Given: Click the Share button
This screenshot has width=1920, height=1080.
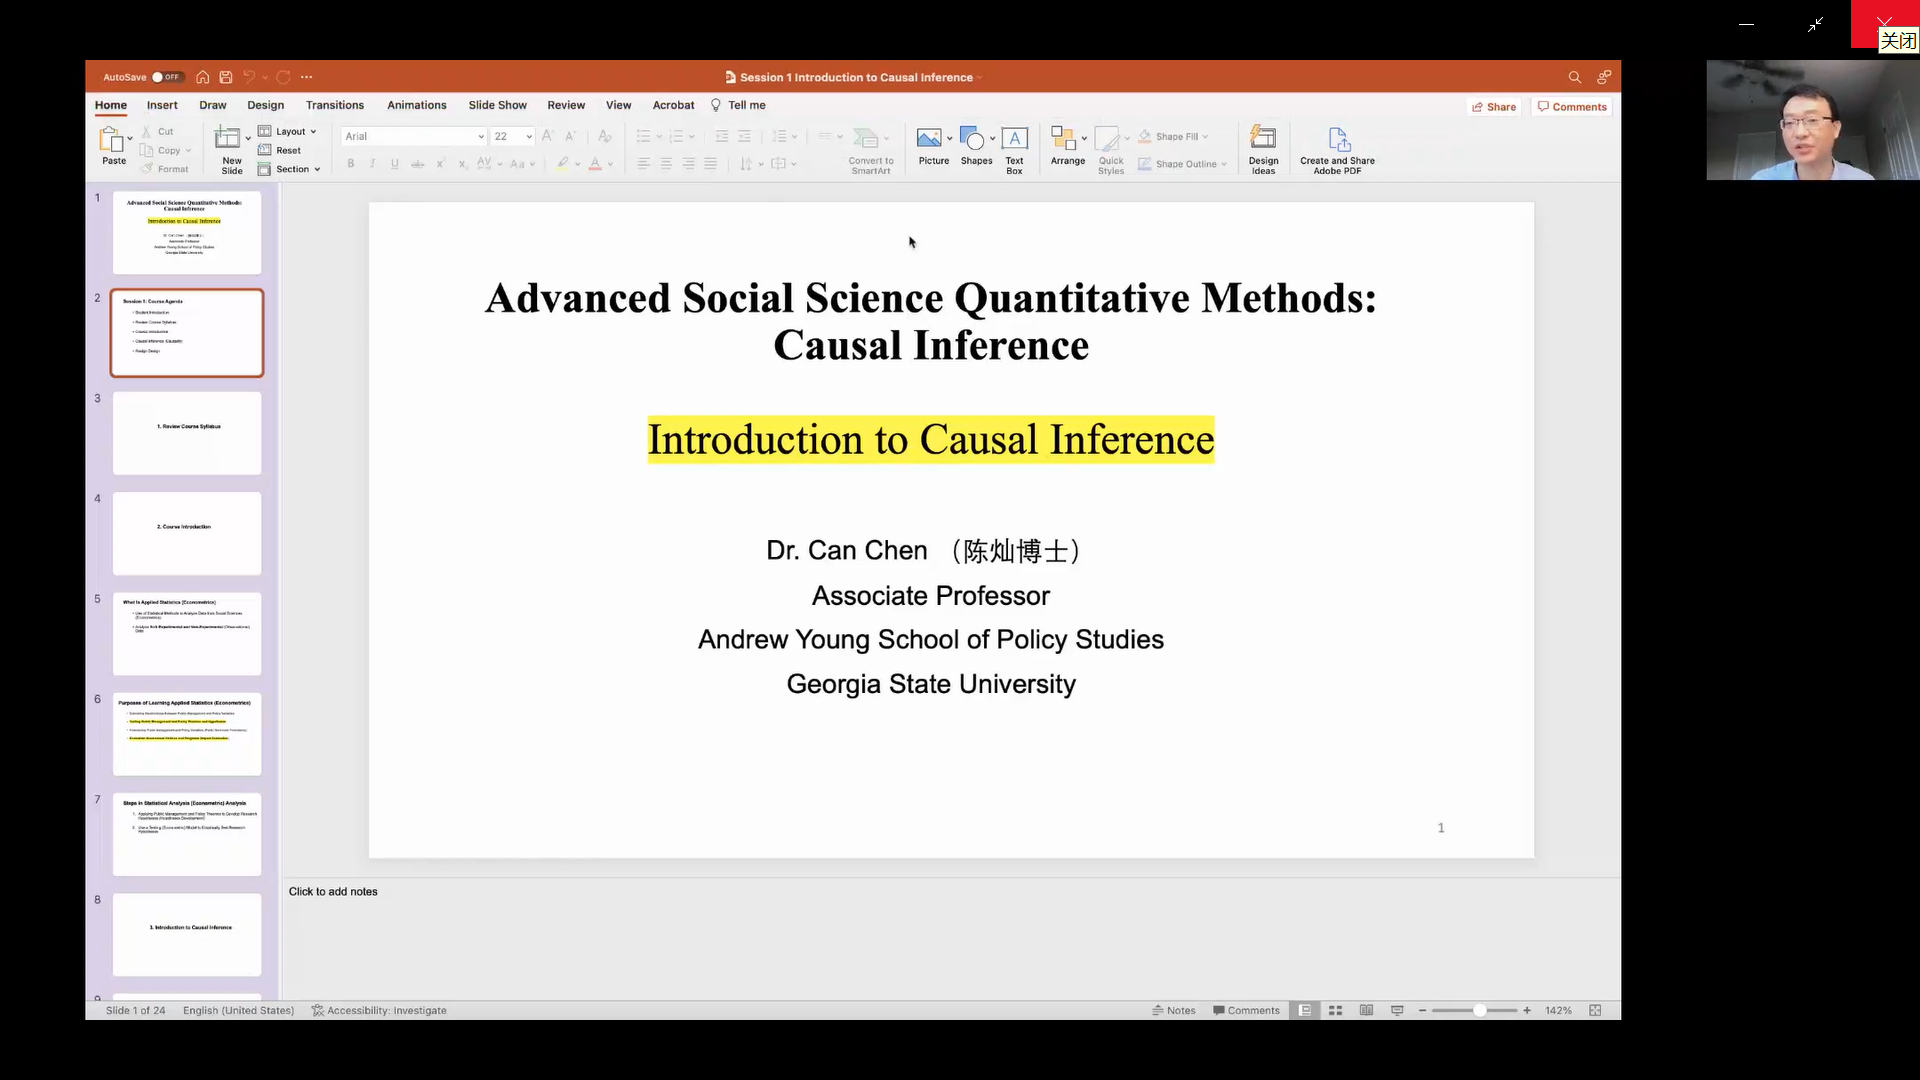Looking at the screenshot, I should [x=1494, y=107].
